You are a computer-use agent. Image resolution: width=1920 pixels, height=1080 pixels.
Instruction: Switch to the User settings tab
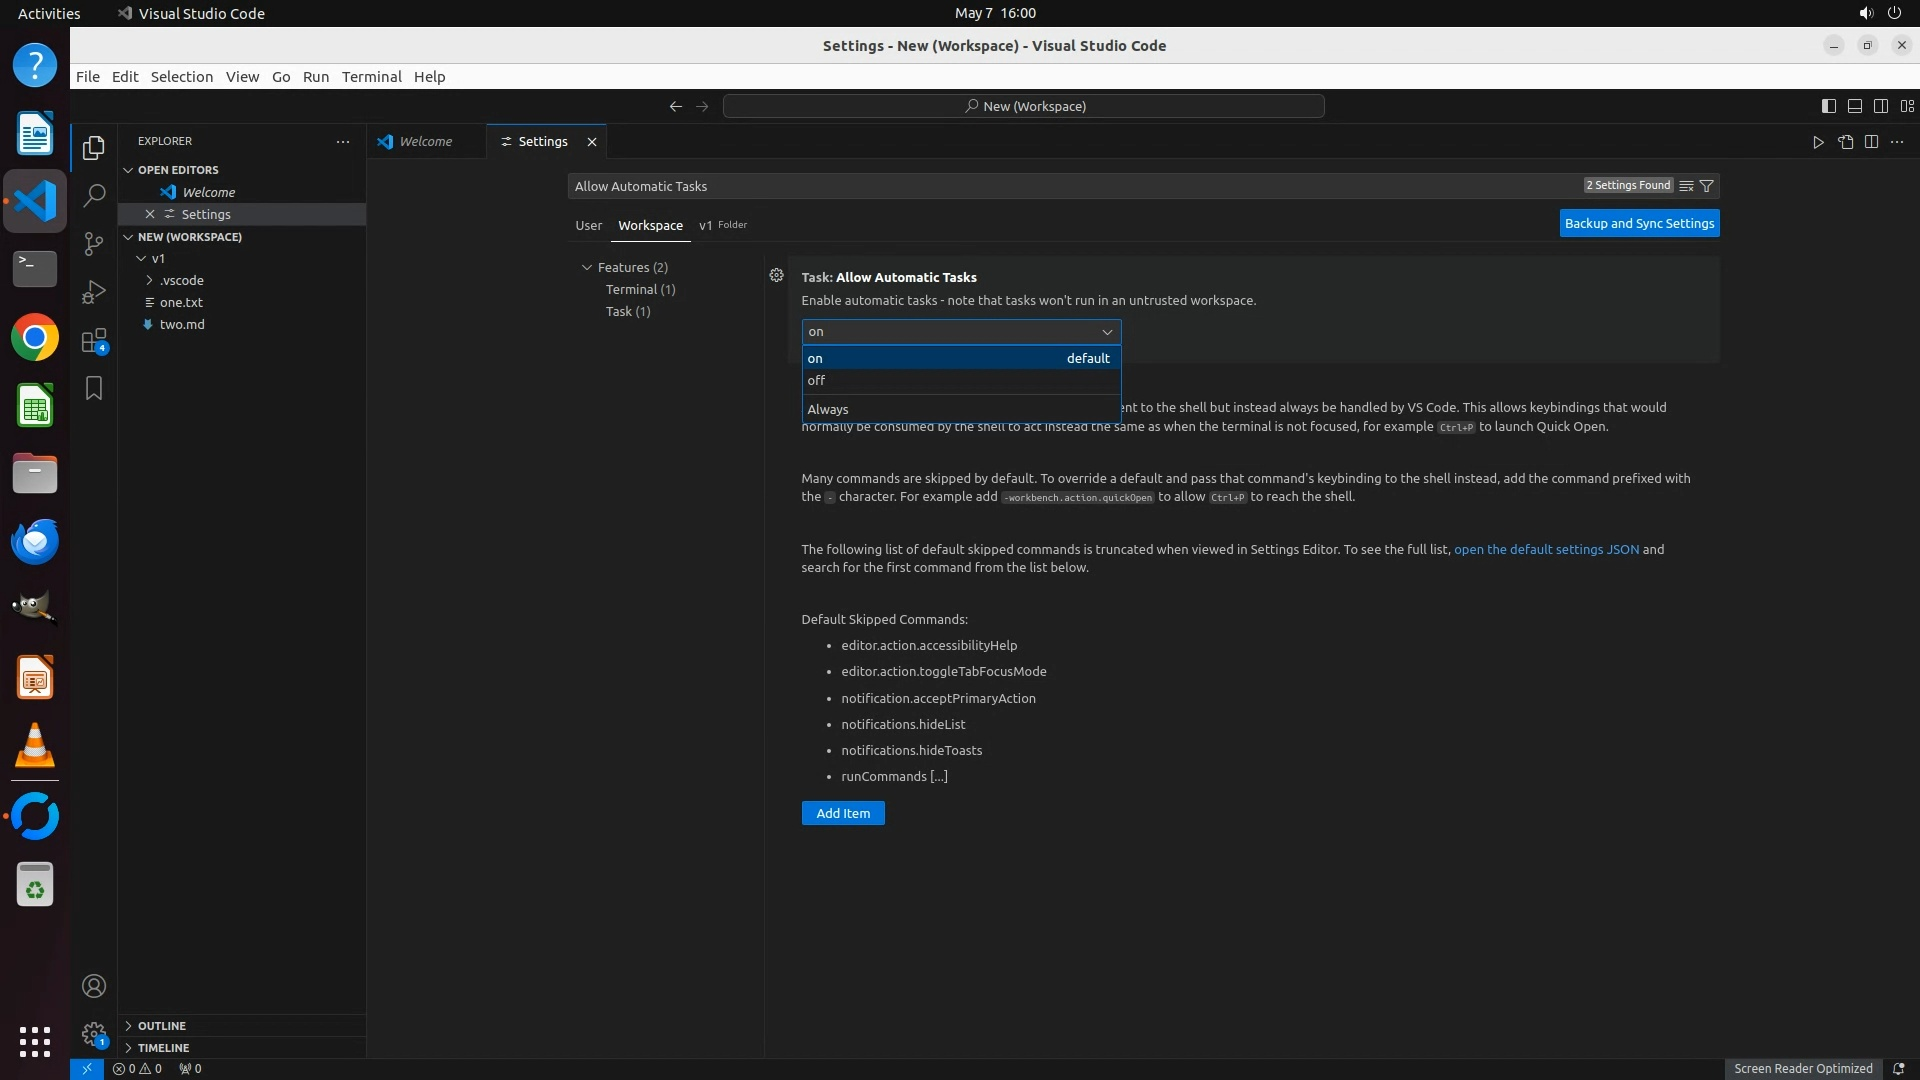pyautogui.click(x=588, y=225)
